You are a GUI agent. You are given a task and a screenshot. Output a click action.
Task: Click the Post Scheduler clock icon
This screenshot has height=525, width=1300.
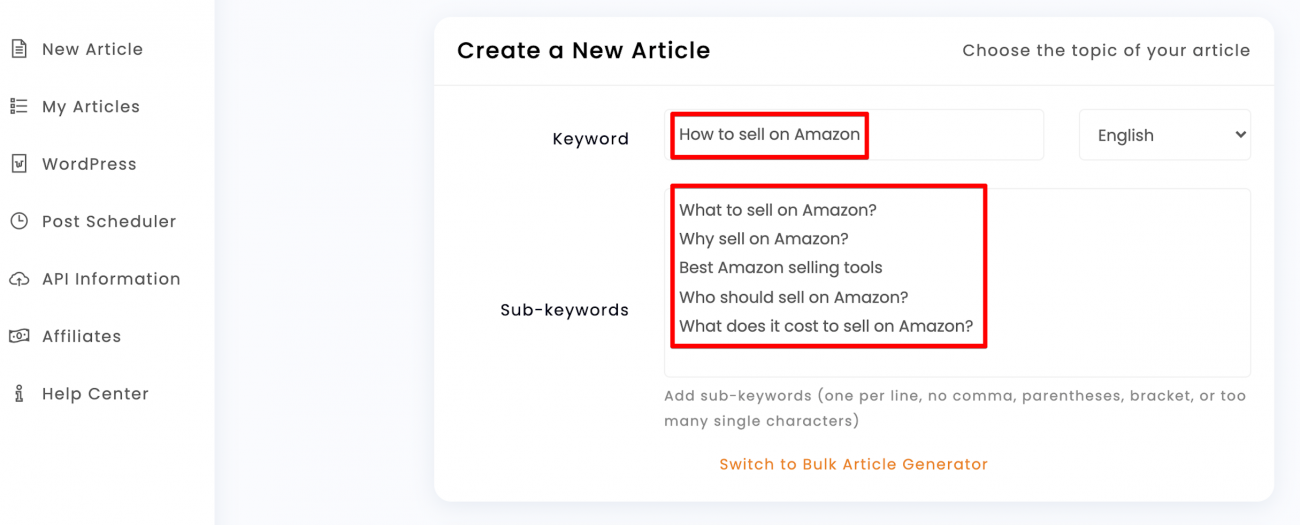pyautogui.click(x=18, y=221)
